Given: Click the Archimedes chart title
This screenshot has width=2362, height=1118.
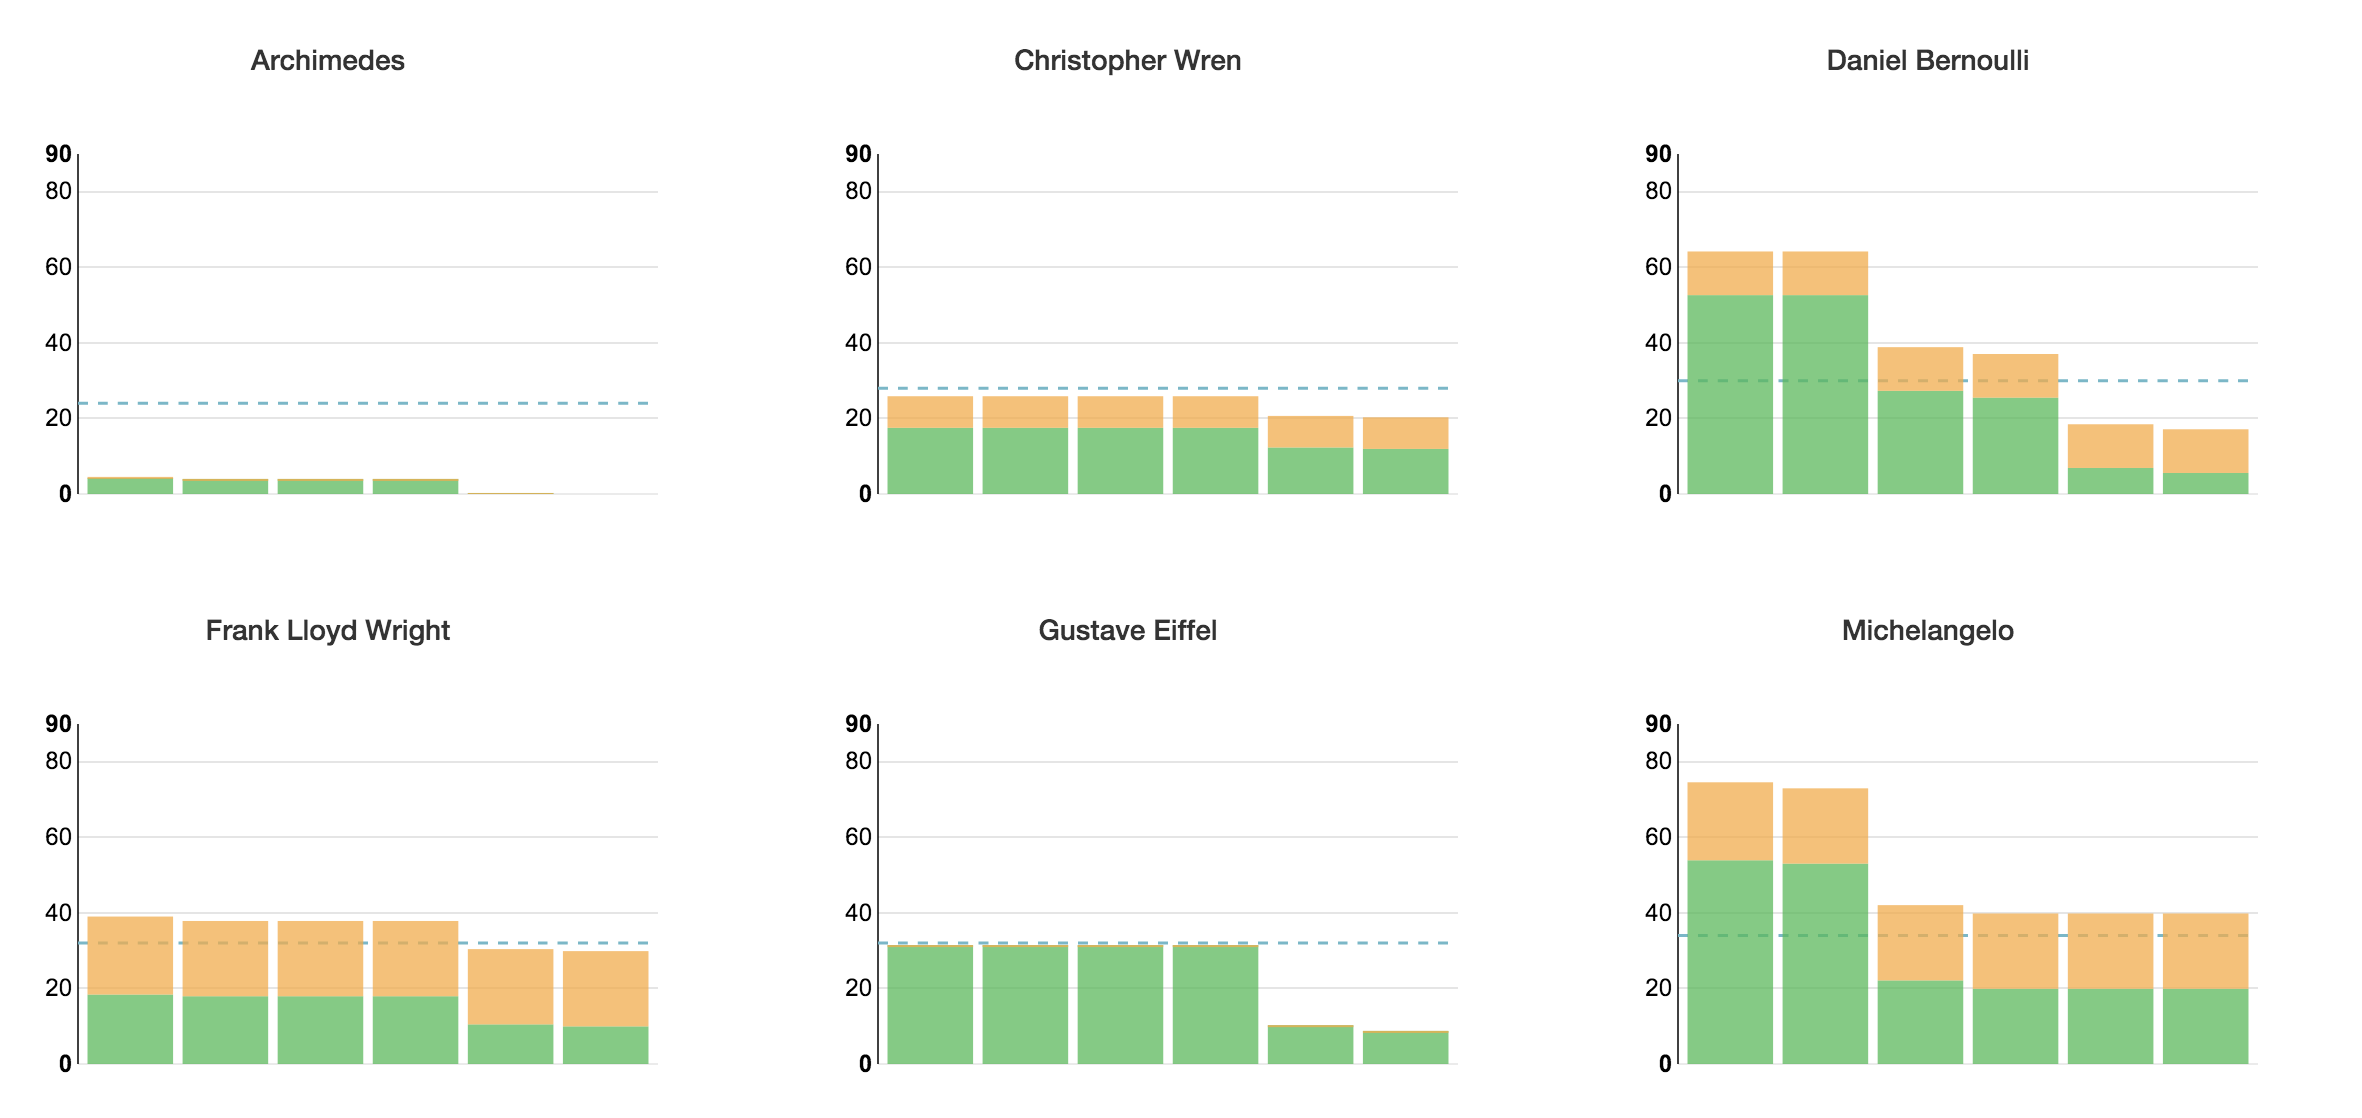Looking at the screenshot, I should 327,61.
